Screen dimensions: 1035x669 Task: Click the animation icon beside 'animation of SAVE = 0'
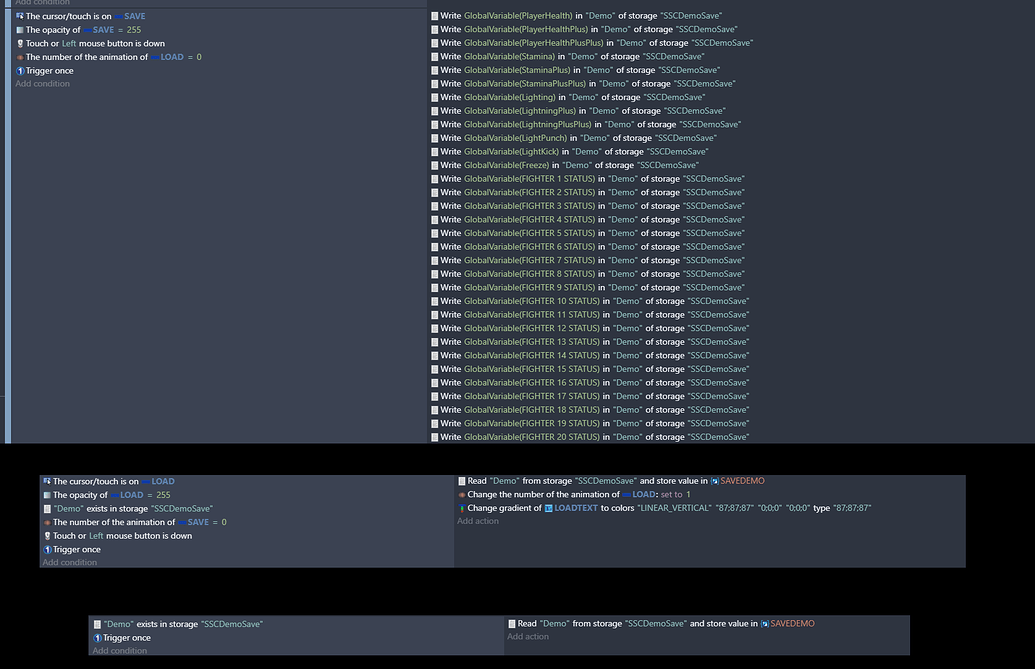coord(47,522)
